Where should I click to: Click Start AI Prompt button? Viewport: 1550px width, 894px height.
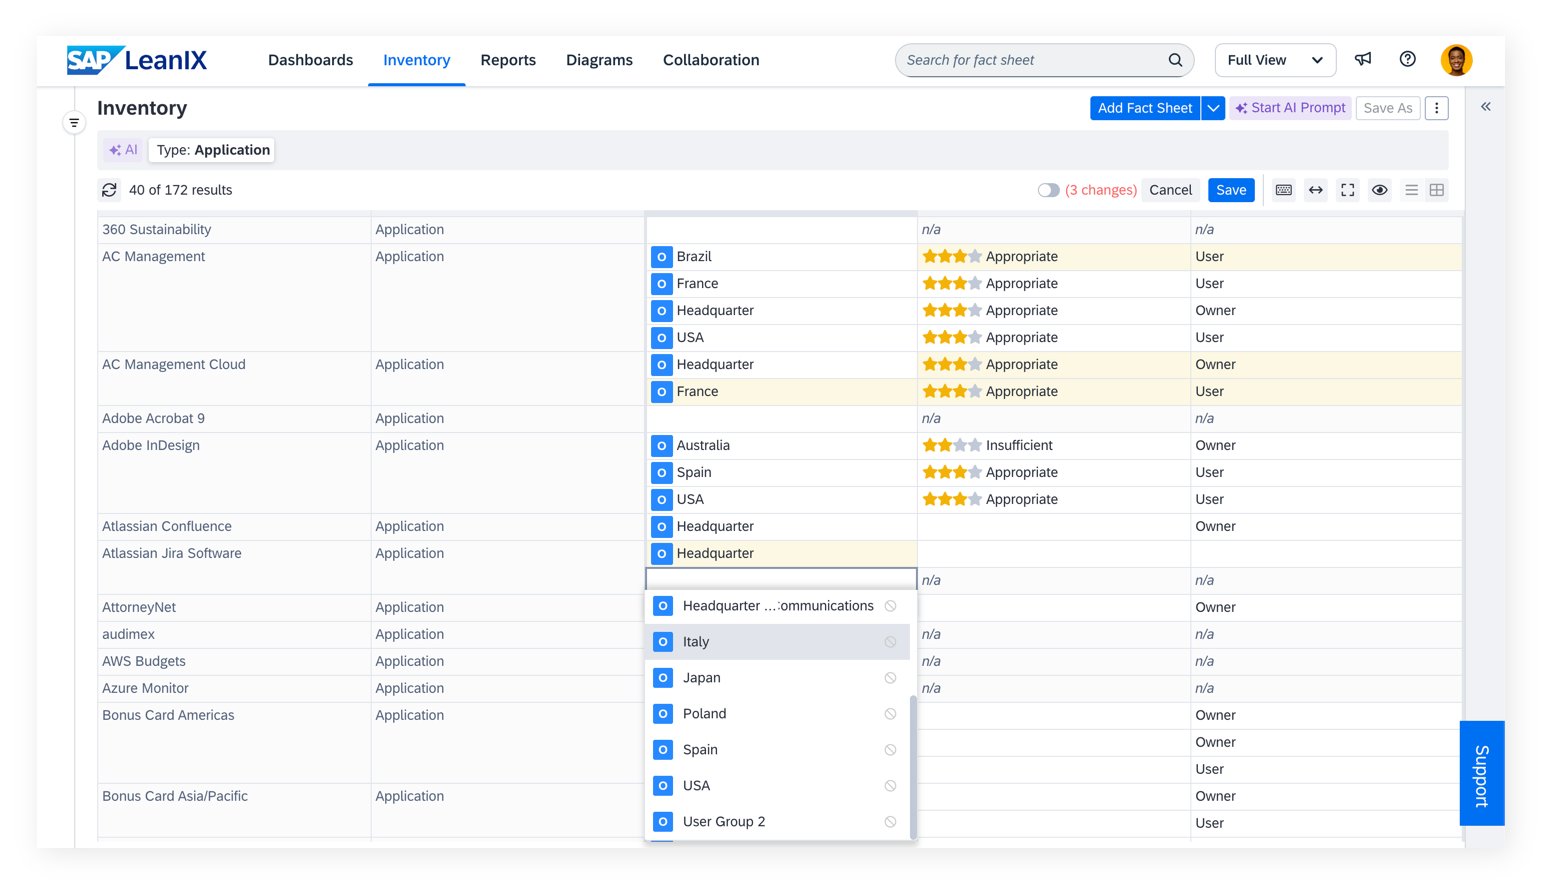[x=1290, y=108]
